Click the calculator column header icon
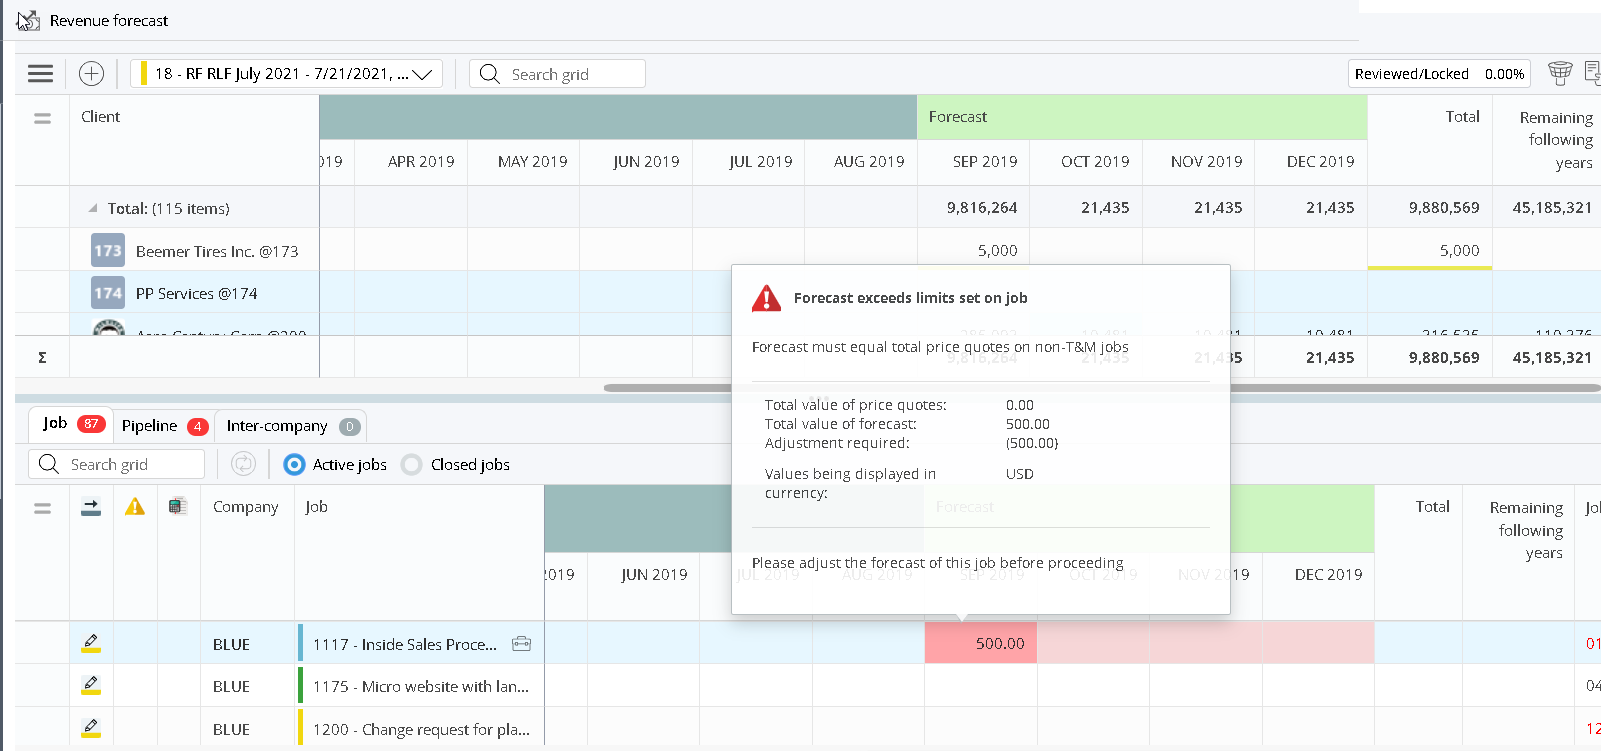 click(178, 507)
